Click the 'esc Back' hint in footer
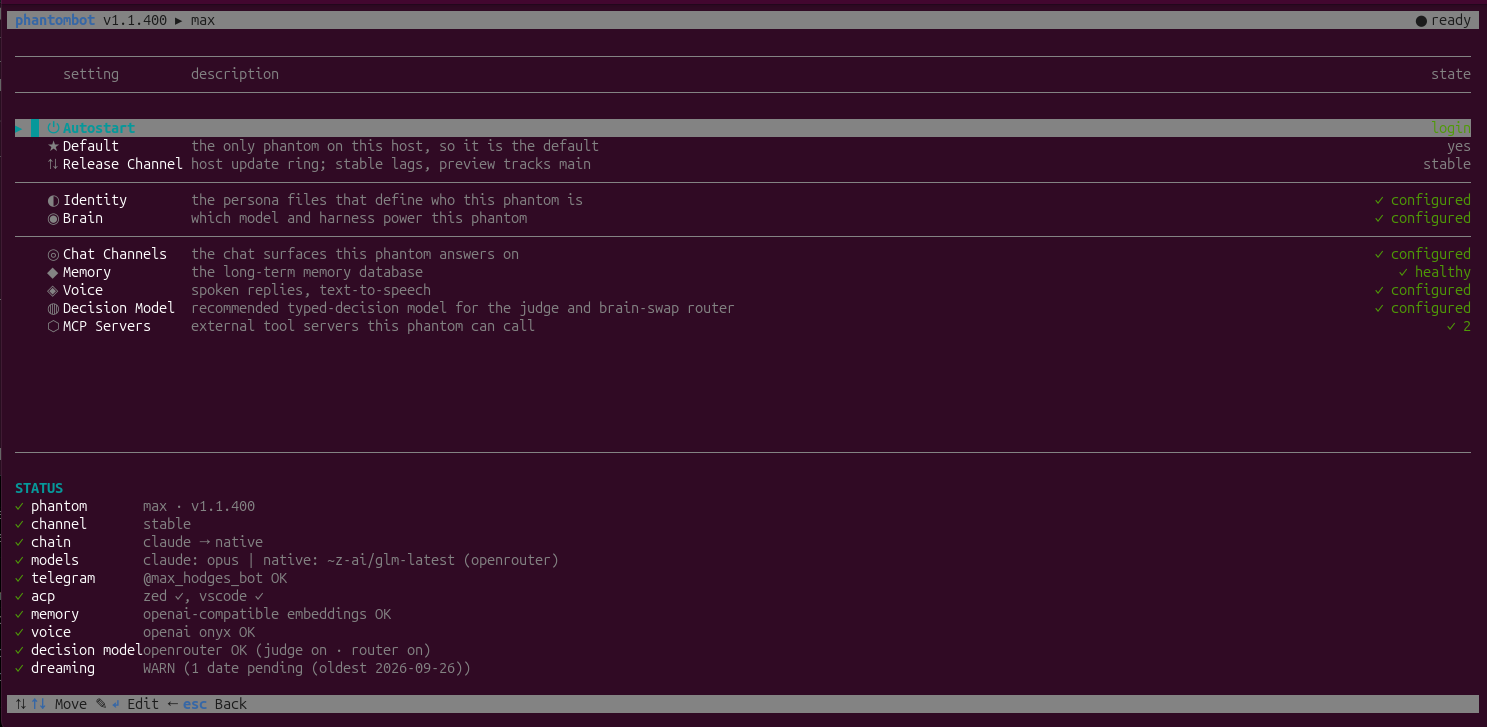This screenshot has width=1487, height=727. click(x=215, y=704)
